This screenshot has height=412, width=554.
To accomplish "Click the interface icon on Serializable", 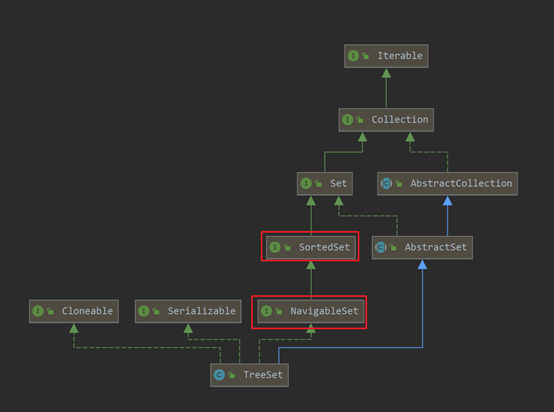I will [x=143, y=311].
